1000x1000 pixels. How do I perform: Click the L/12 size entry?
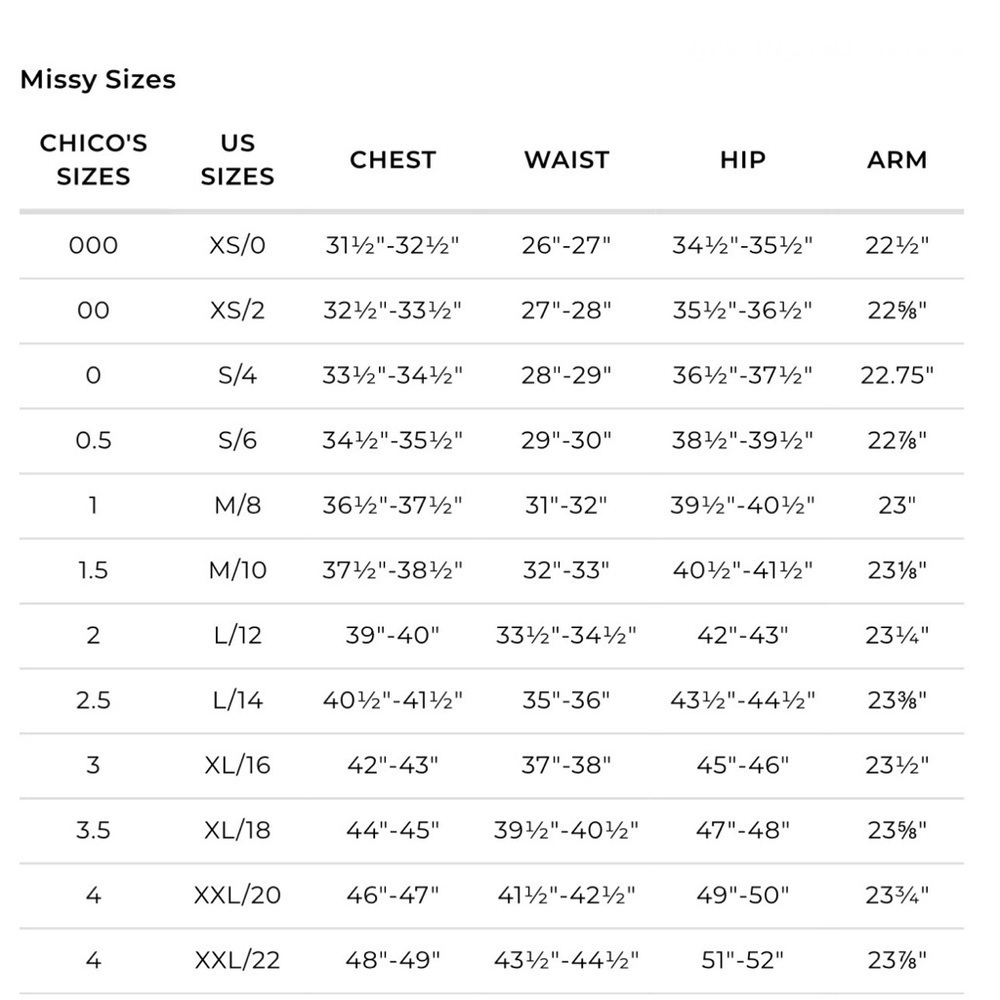tap(237, 635)
